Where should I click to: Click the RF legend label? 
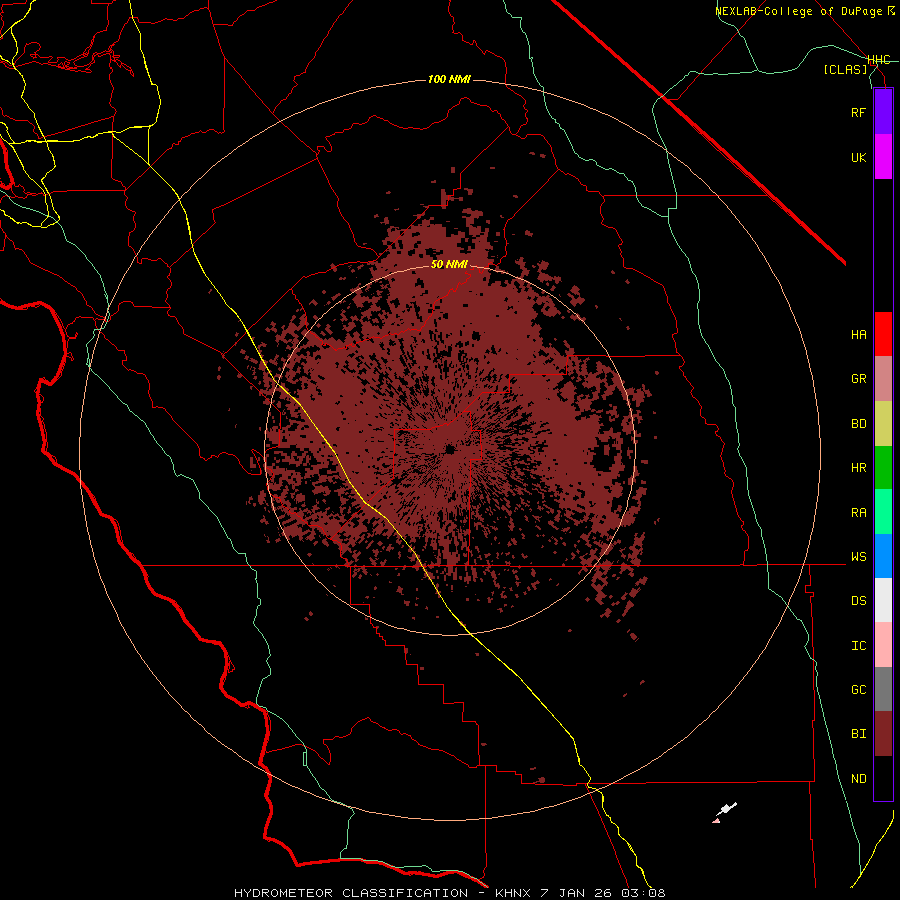pyautogui.click(x=858, y=112)
